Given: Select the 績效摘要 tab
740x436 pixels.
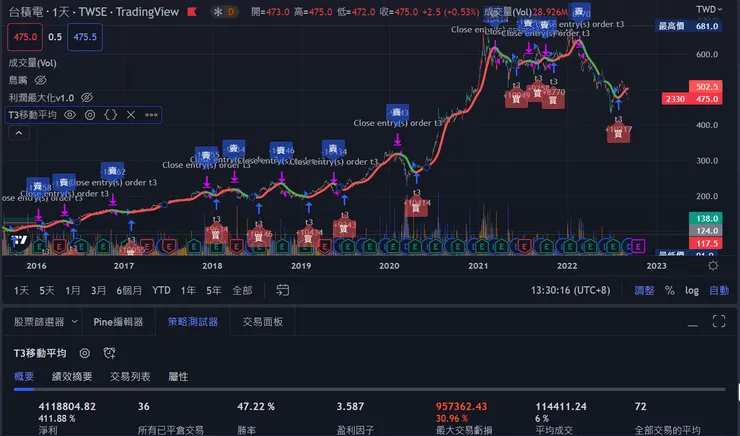Looking at the screenshot, I should click(72, 377).
